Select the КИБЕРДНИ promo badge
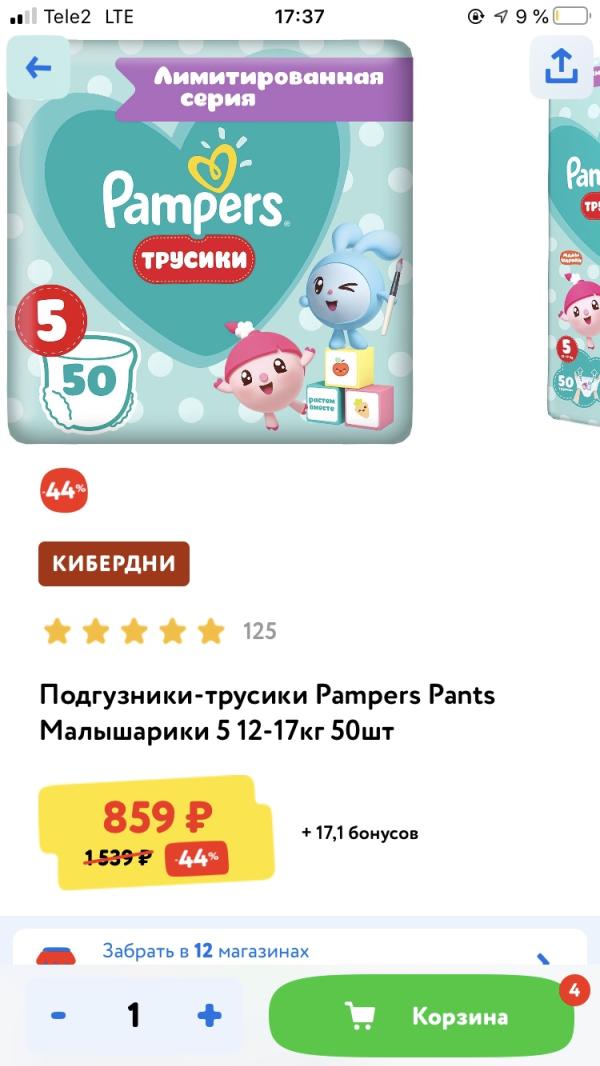This screenshot has width=600, height=1066. click(113, 564)
